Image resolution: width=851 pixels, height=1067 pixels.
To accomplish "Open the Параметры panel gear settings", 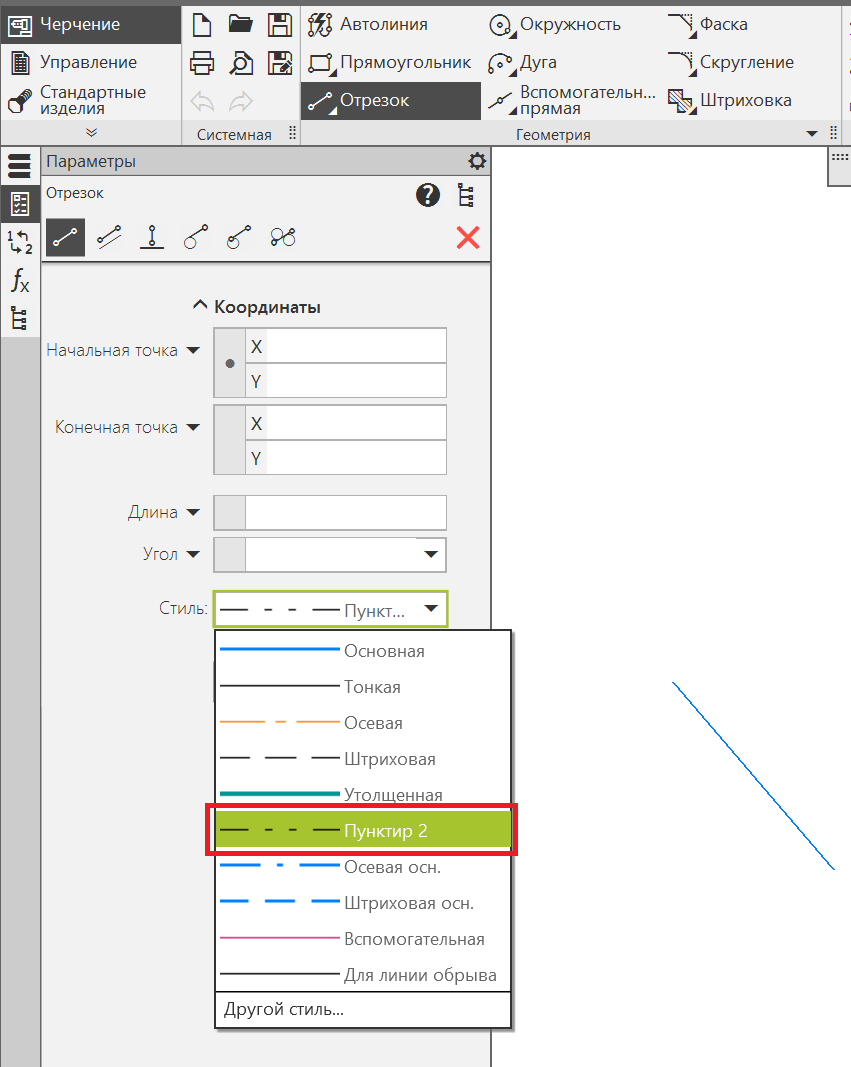I will tap(477, 162).
